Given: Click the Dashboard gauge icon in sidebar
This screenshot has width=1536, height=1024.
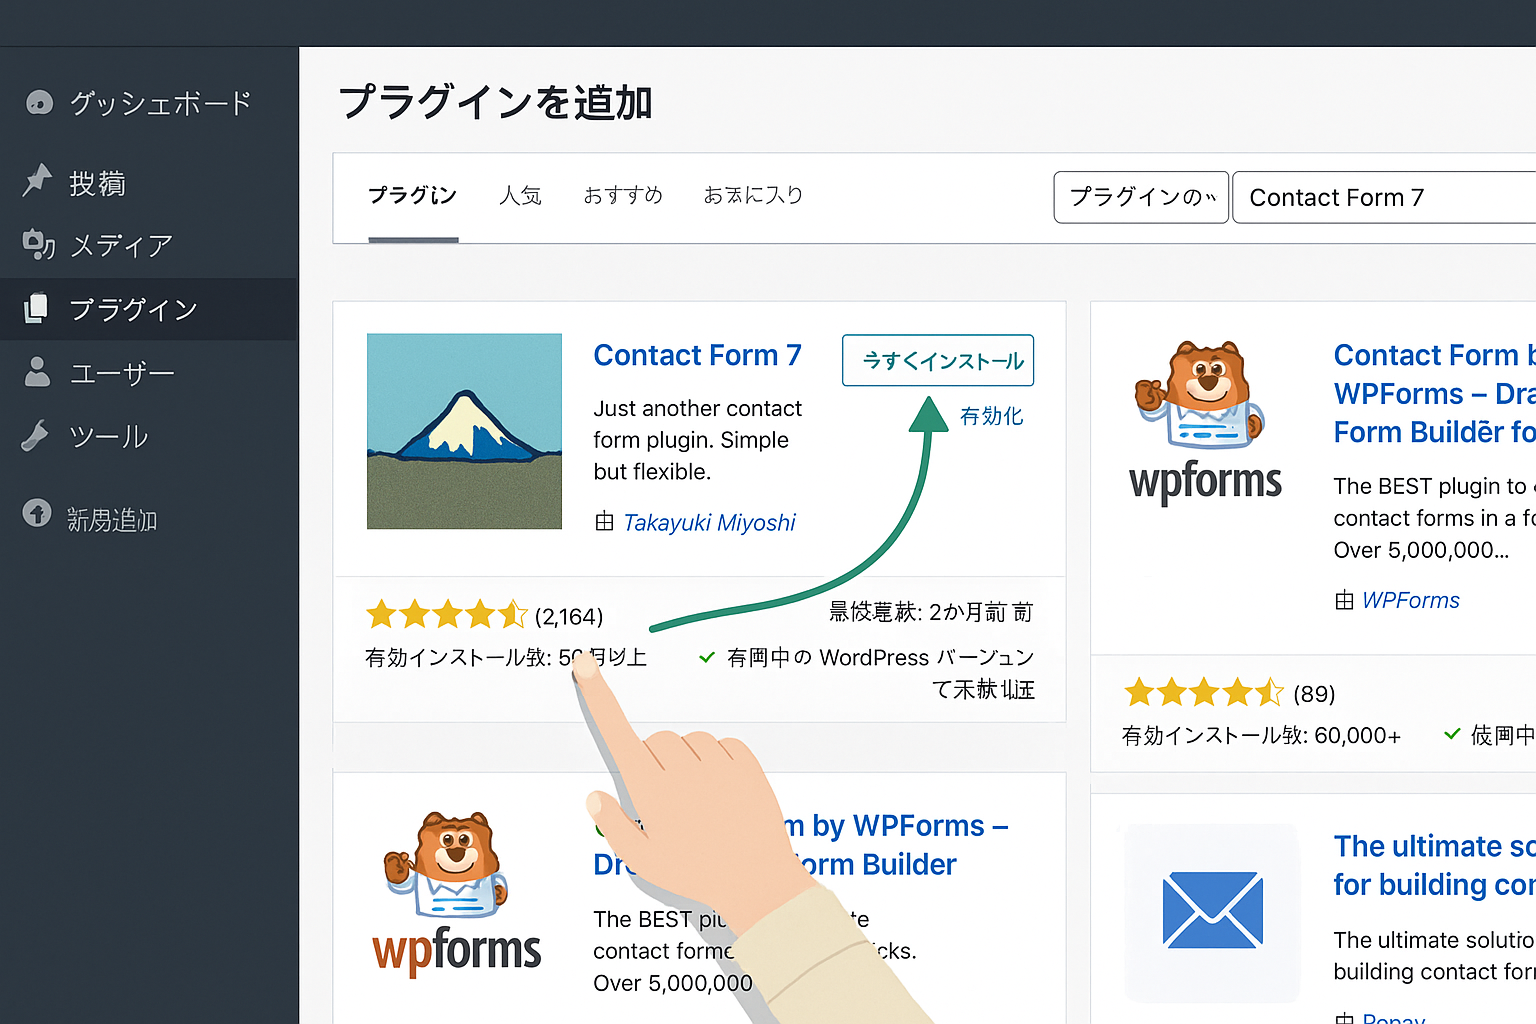Looking at the screenshot, I should [39, 102].
